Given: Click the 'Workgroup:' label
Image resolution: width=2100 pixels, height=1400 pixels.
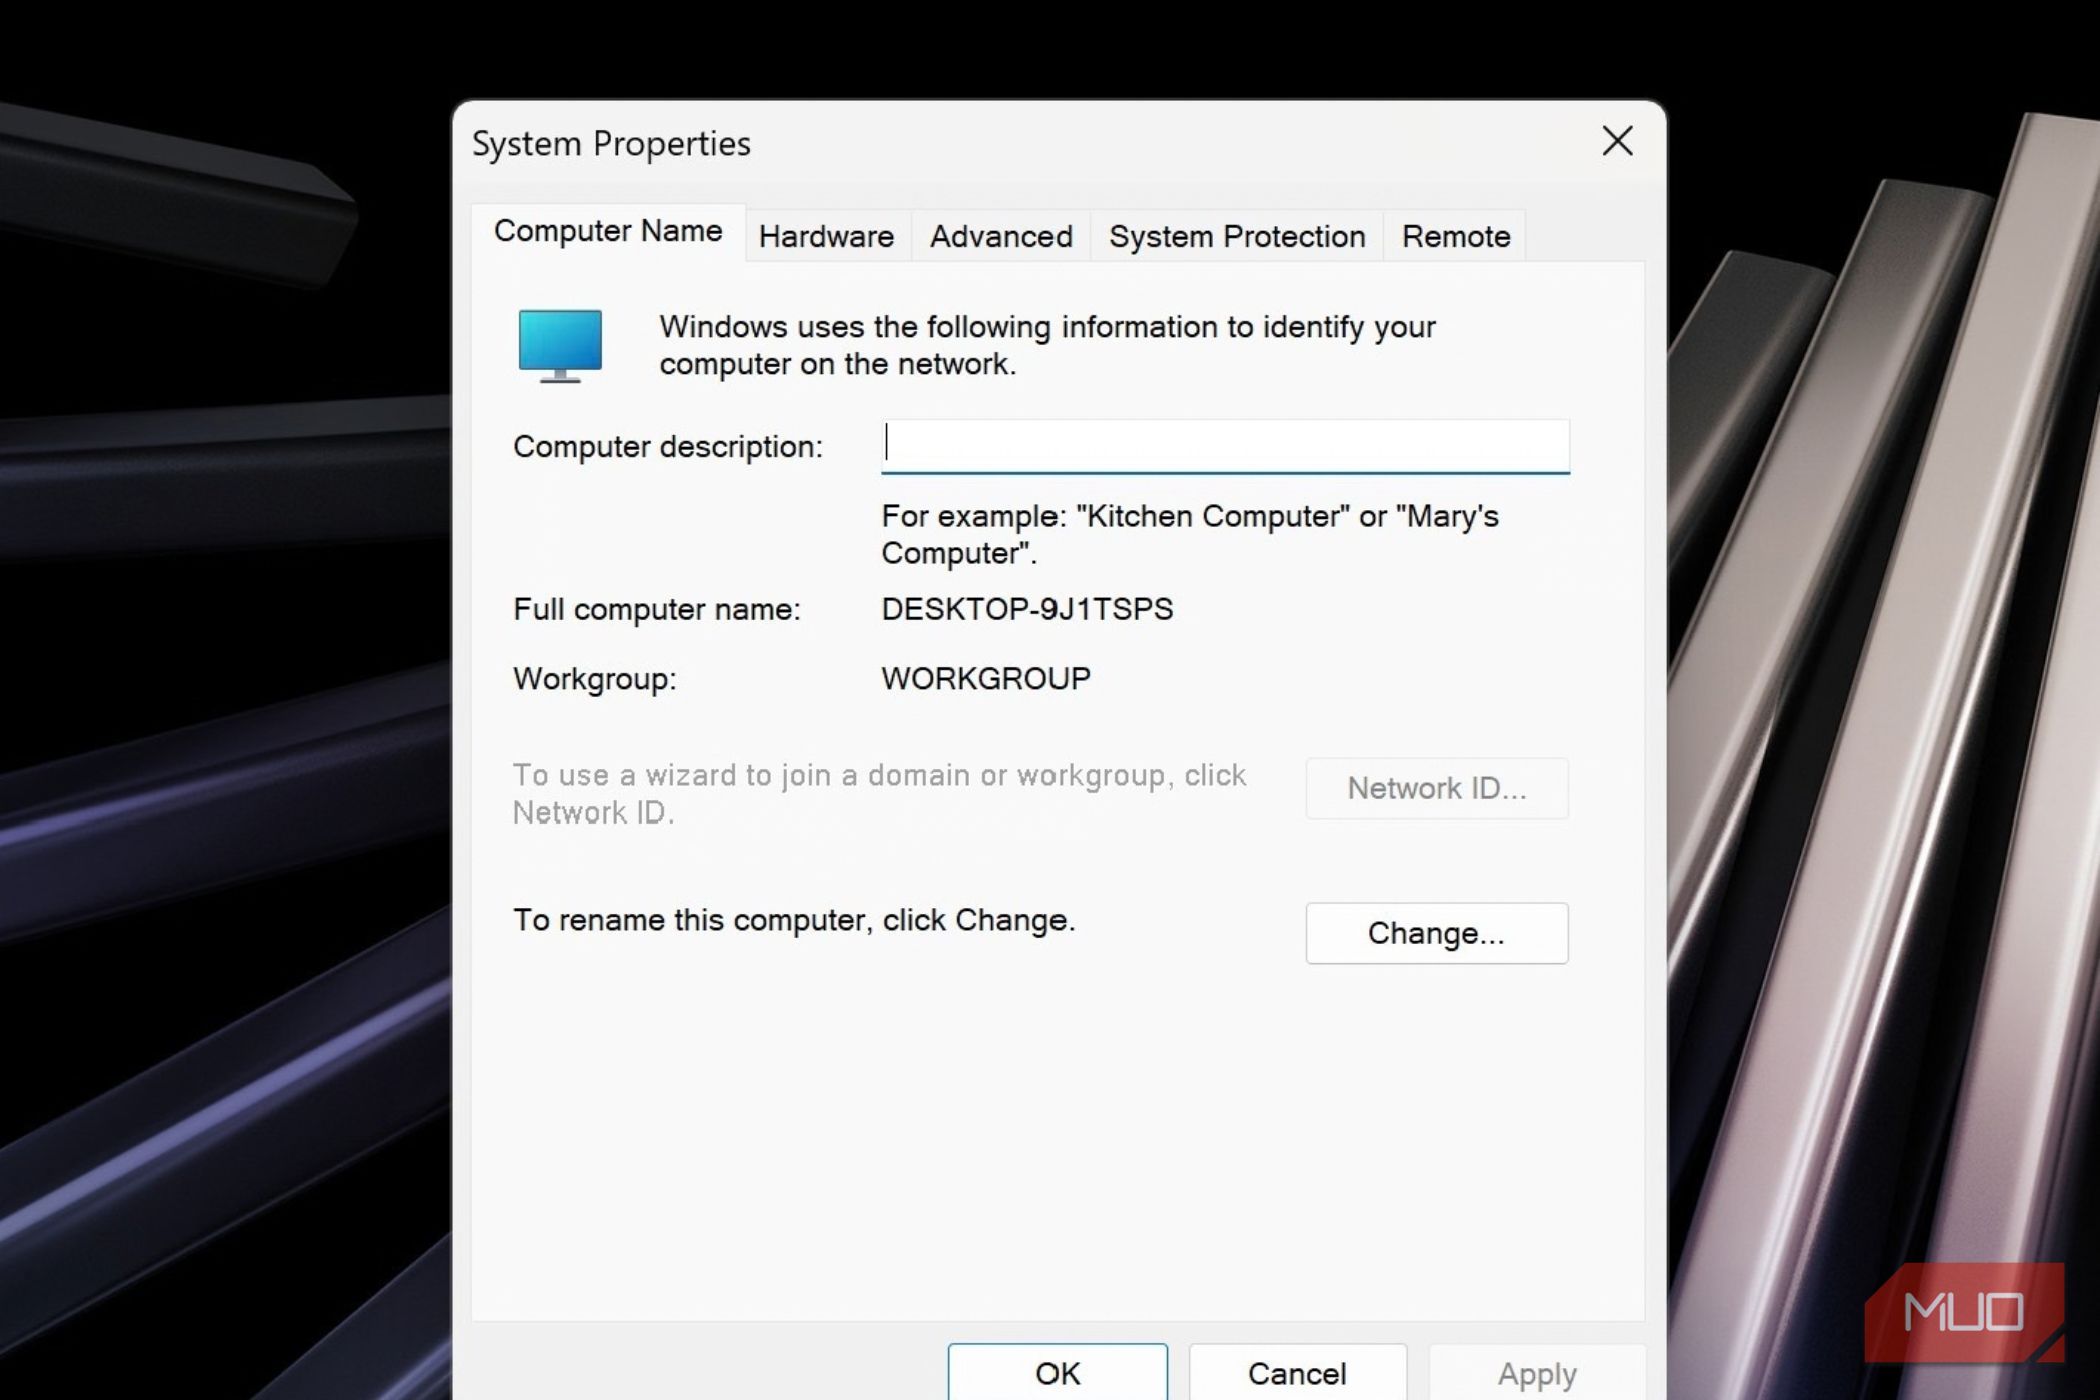Looking at the screenshot, I should pyautogui.click(x=595, y=679).
